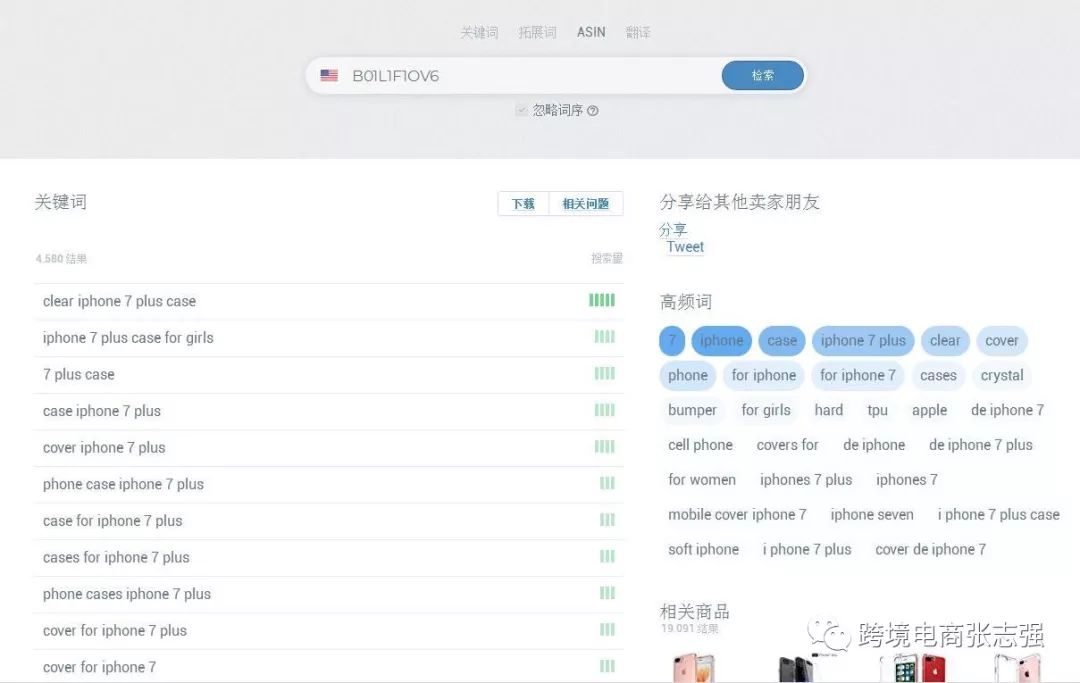The image size is (1080, 683).
Task: Click the 'for iphone 7' tag
Action: coord(858,375)
